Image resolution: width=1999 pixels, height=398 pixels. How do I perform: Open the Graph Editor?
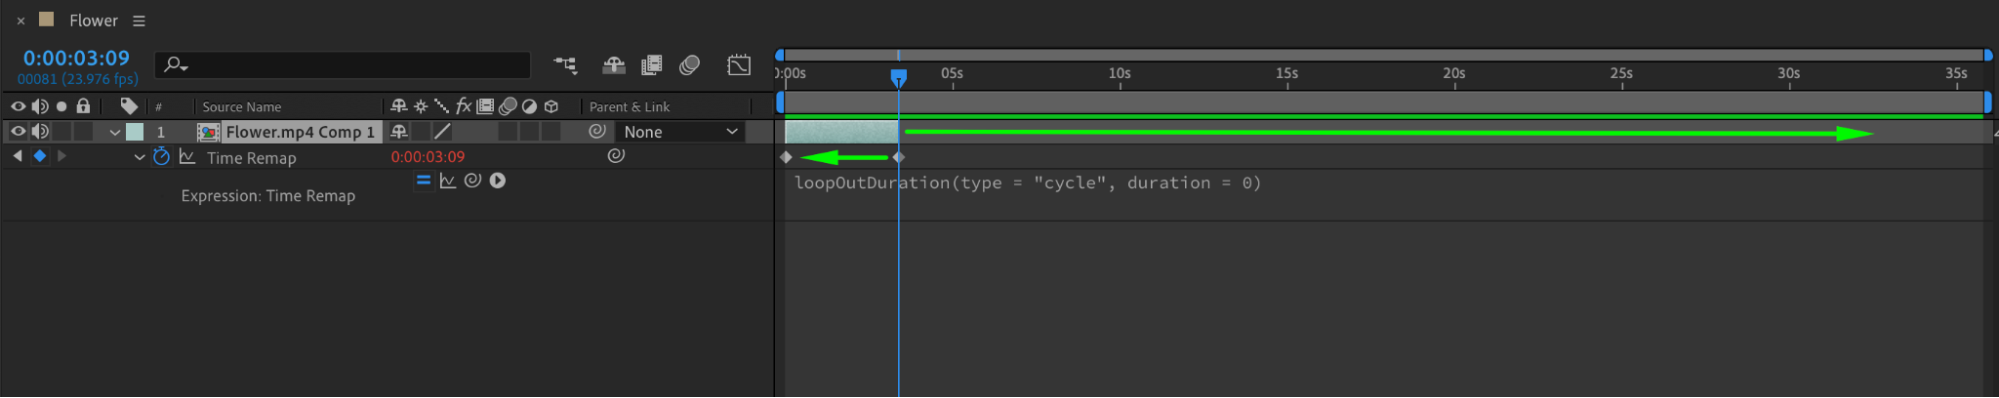click(739, 66)
